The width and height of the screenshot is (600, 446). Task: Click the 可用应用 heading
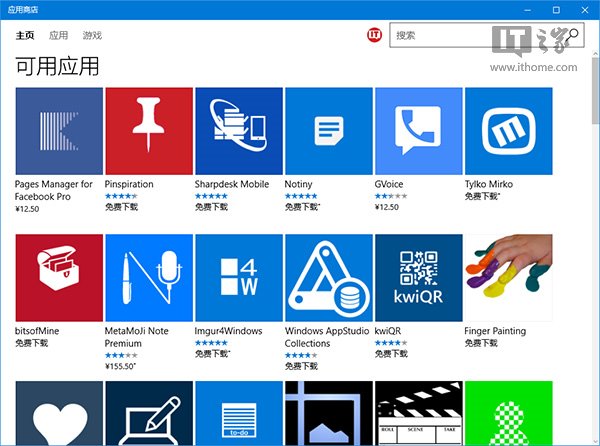57,66
